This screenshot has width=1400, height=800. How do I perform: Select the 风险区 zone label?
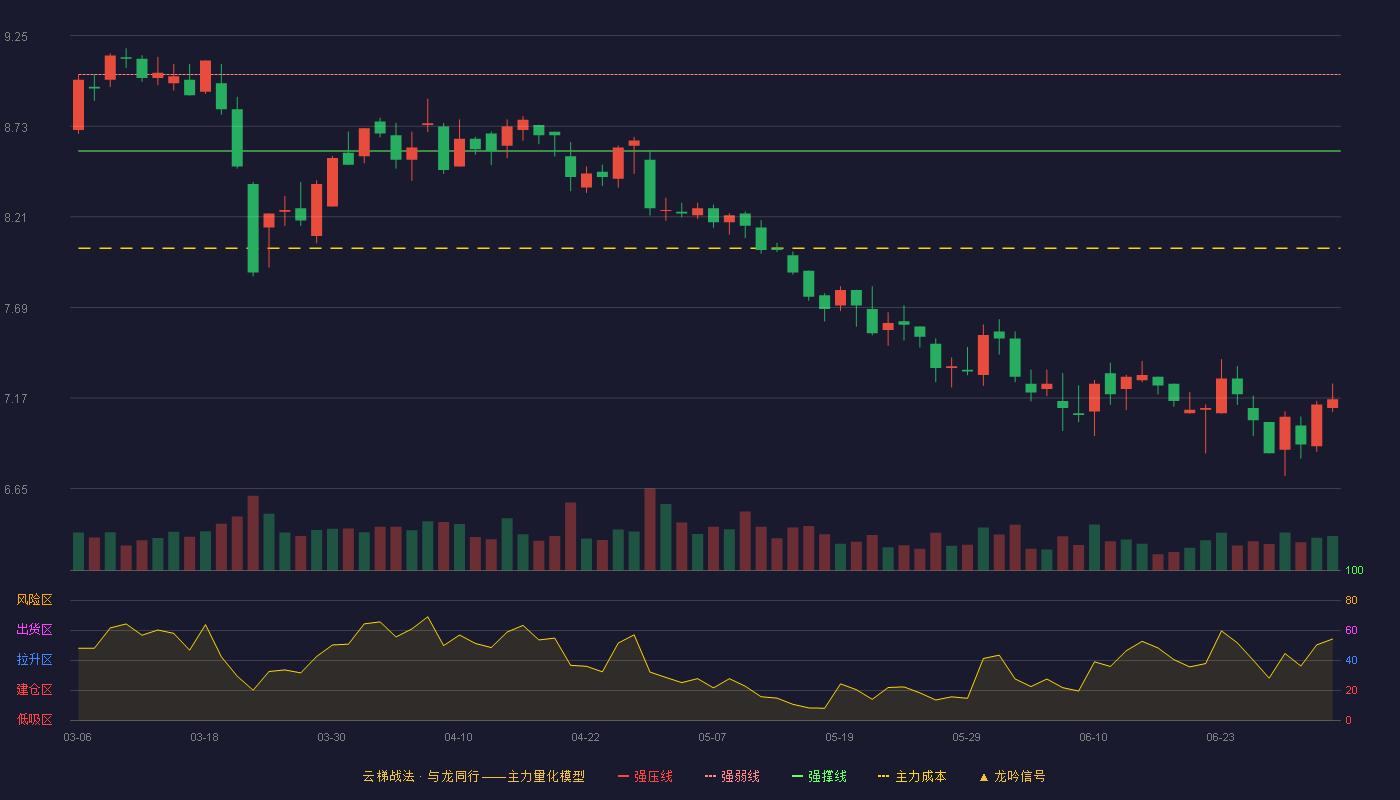coord(34,600)
